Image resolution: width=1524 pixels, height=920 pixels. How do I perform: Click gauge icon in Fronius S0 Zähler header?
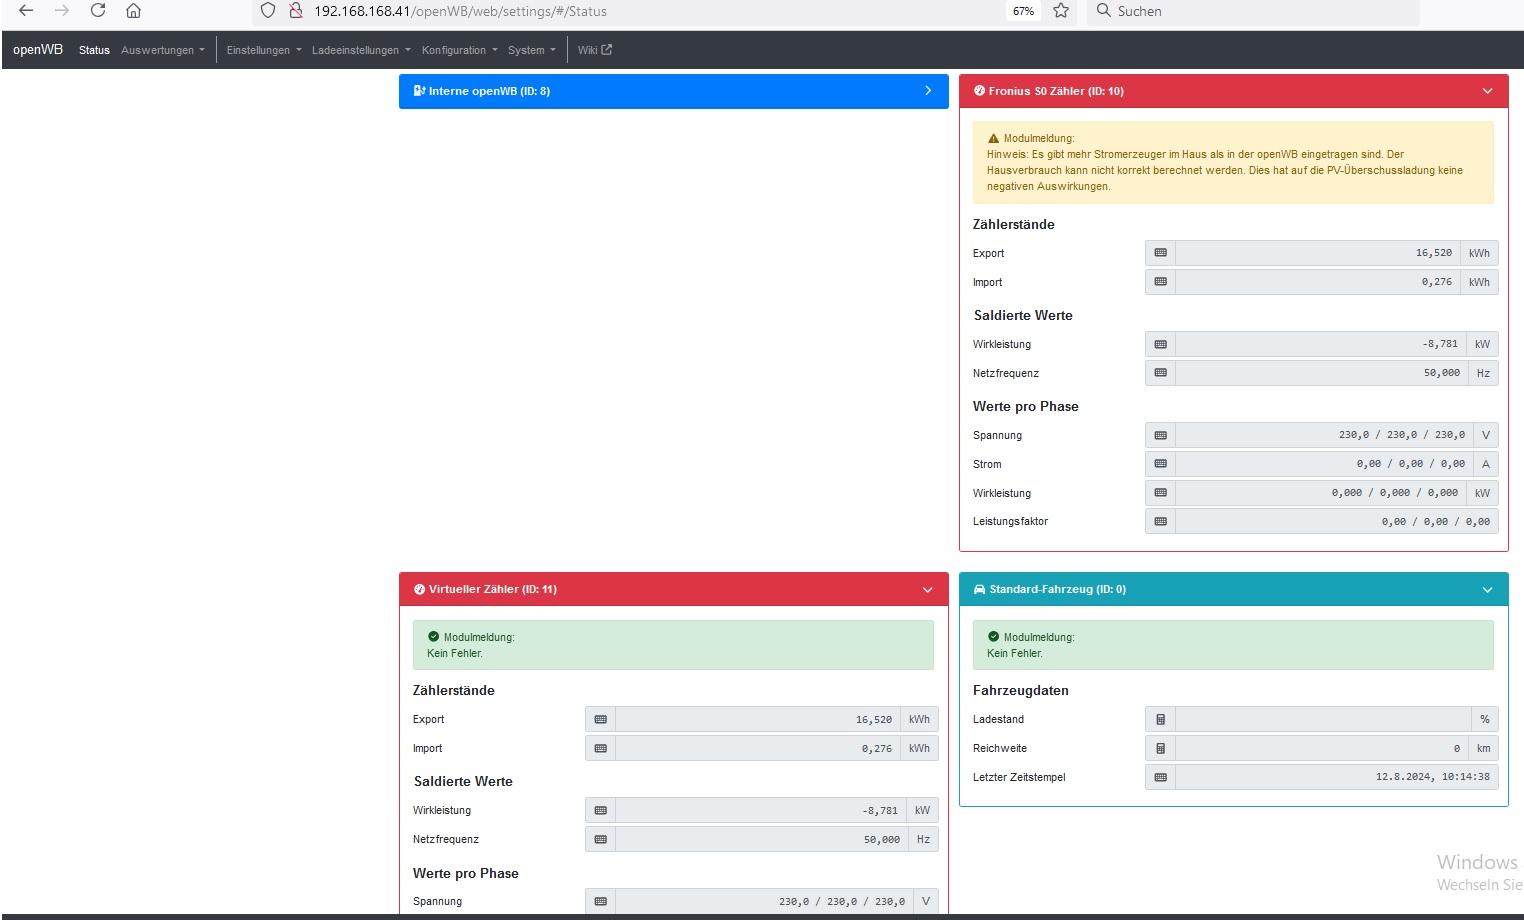point(979,91)
